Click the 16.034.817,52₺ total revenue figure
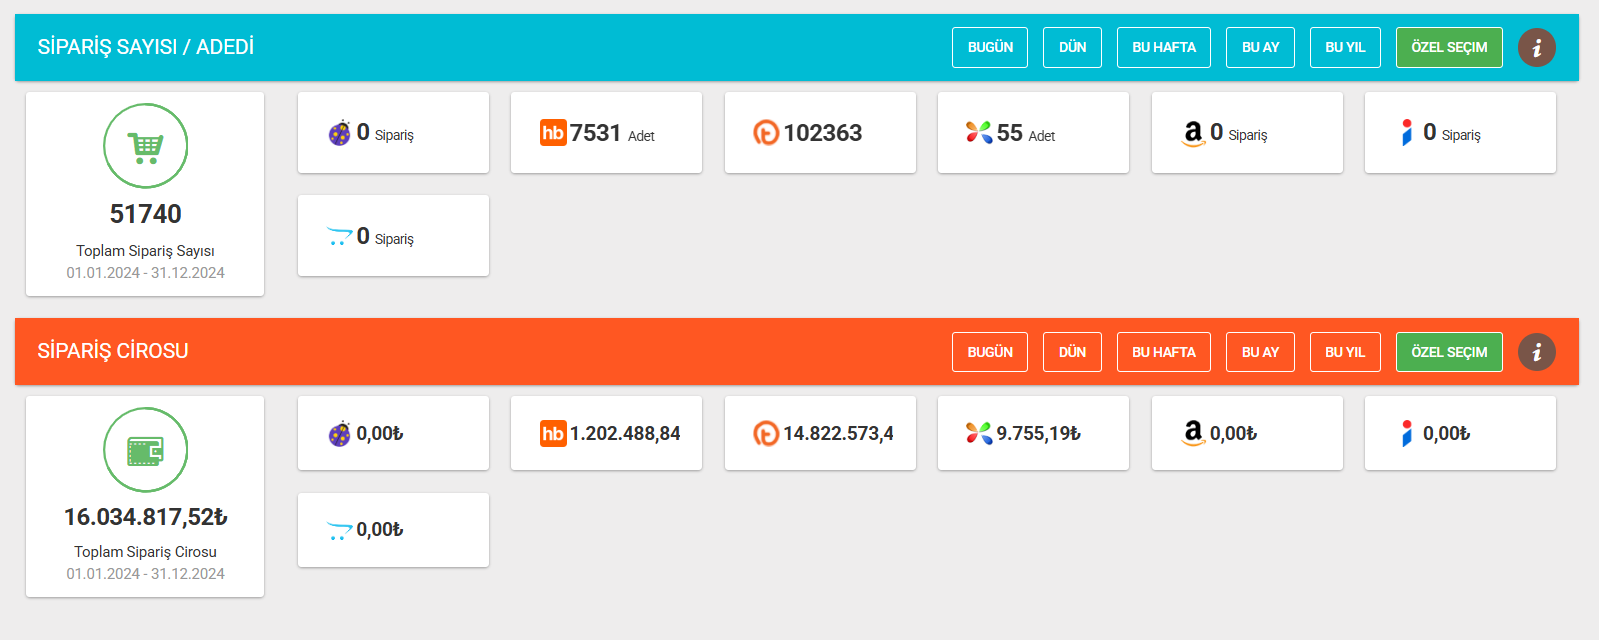This screenshot has width=1599, height=640. [x=146, y=517]
